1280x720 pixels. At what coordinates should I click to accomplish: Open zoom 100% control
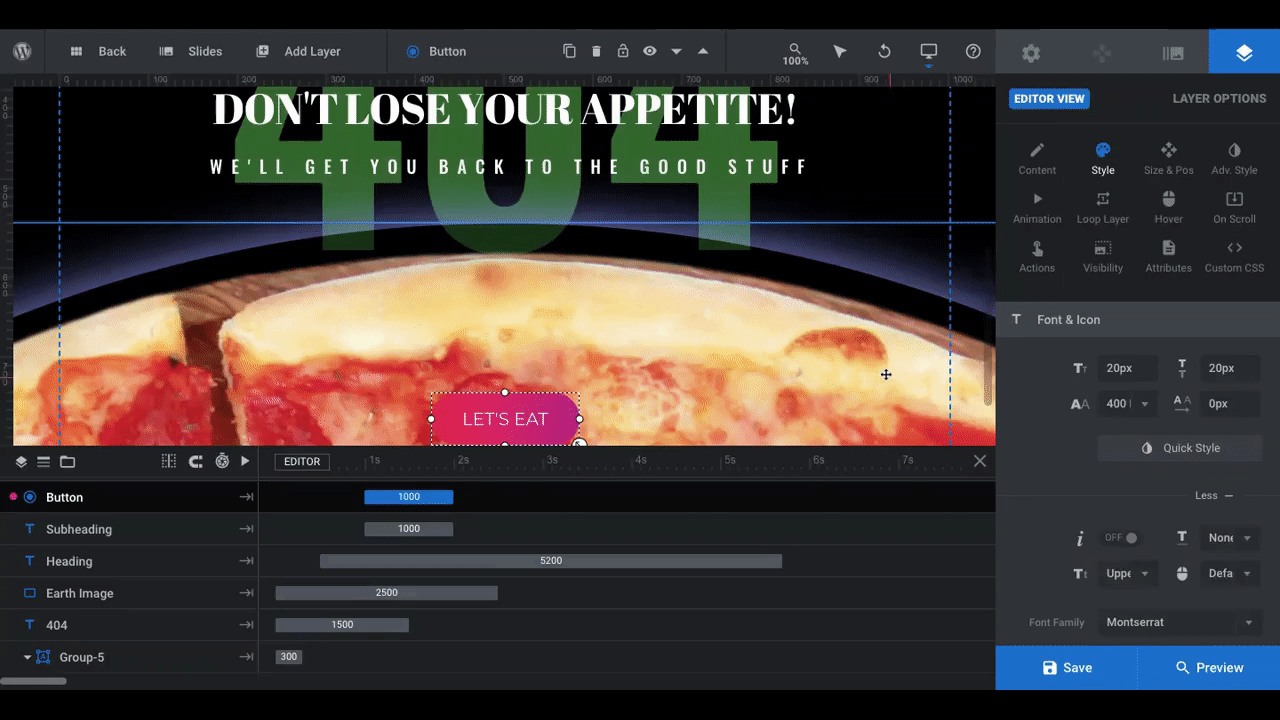(x=795, y=54)
